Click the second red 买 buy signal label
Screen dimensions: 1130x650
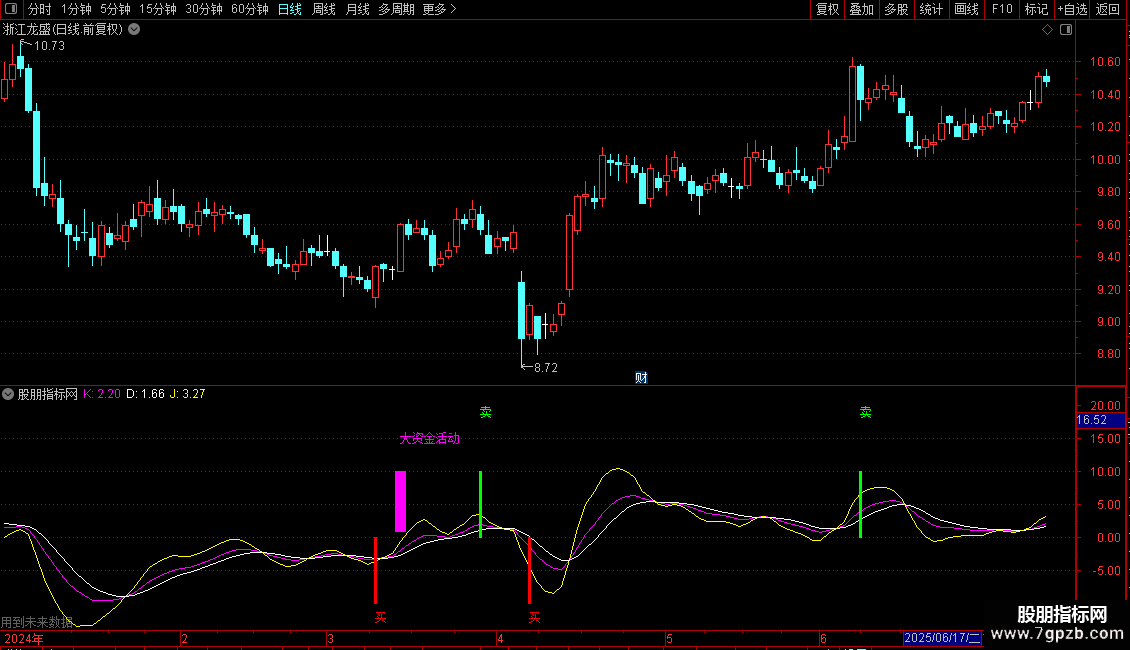pos(534,618)
